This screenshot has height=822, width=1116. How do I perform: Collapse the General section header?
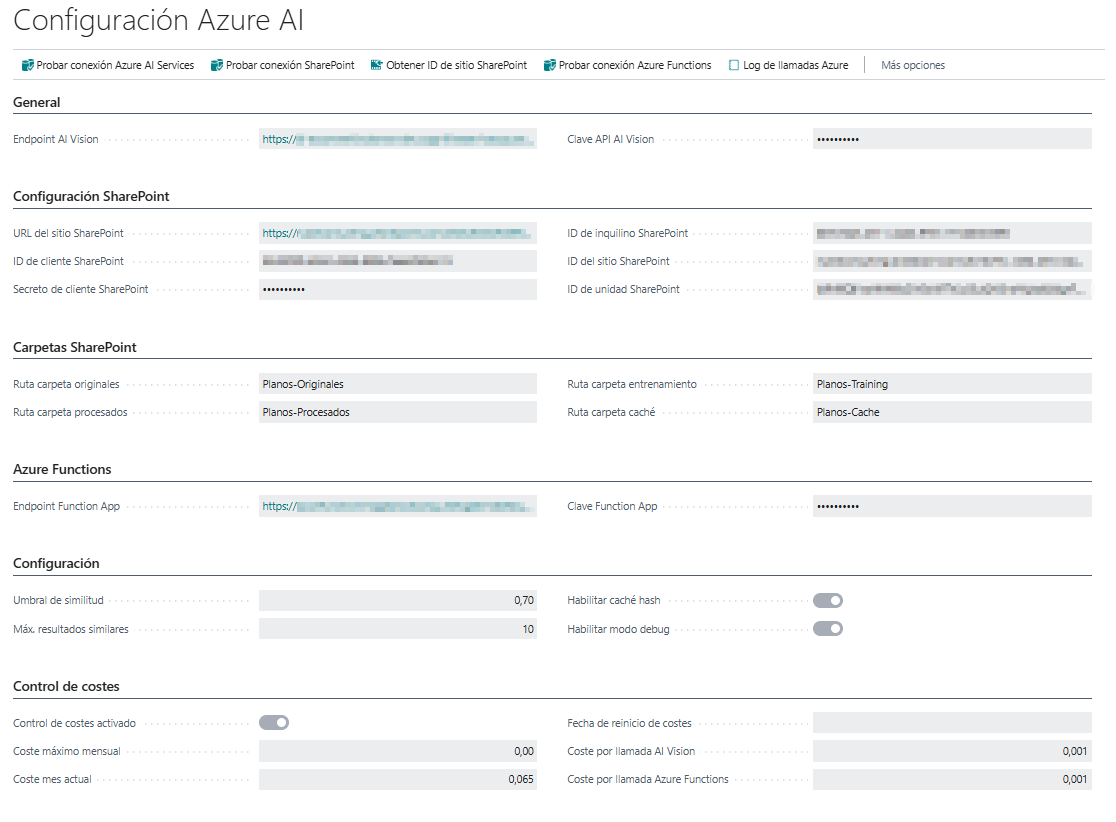click(x=36, y=102)
